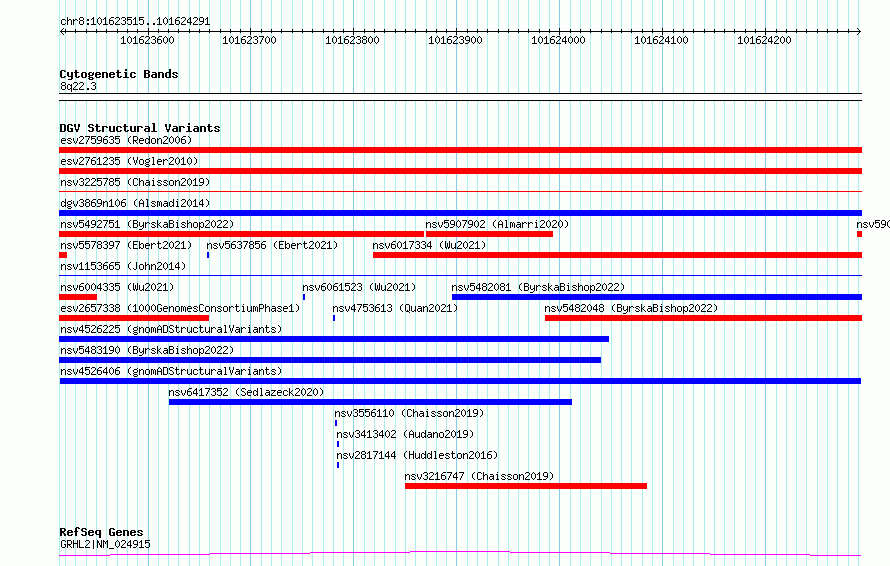Select the red bar of nsv3216747
The height and width of the screenshot is (566, 890).
click(526, 486)
